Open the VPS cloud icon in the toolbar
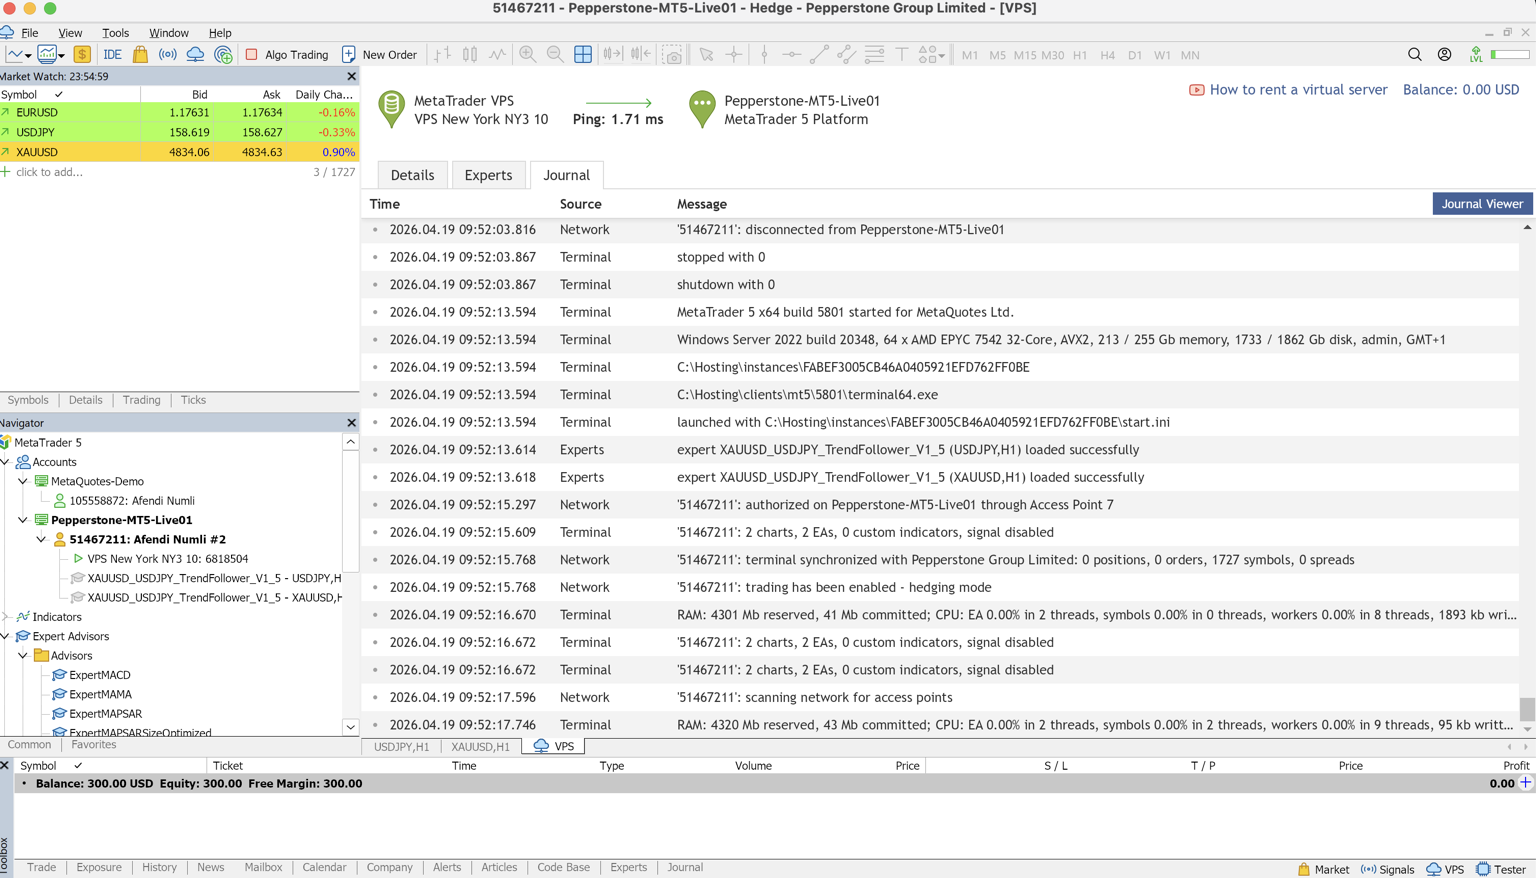Image resolution: width=1536 pixels, height=878 pixels. coord(195,55)
